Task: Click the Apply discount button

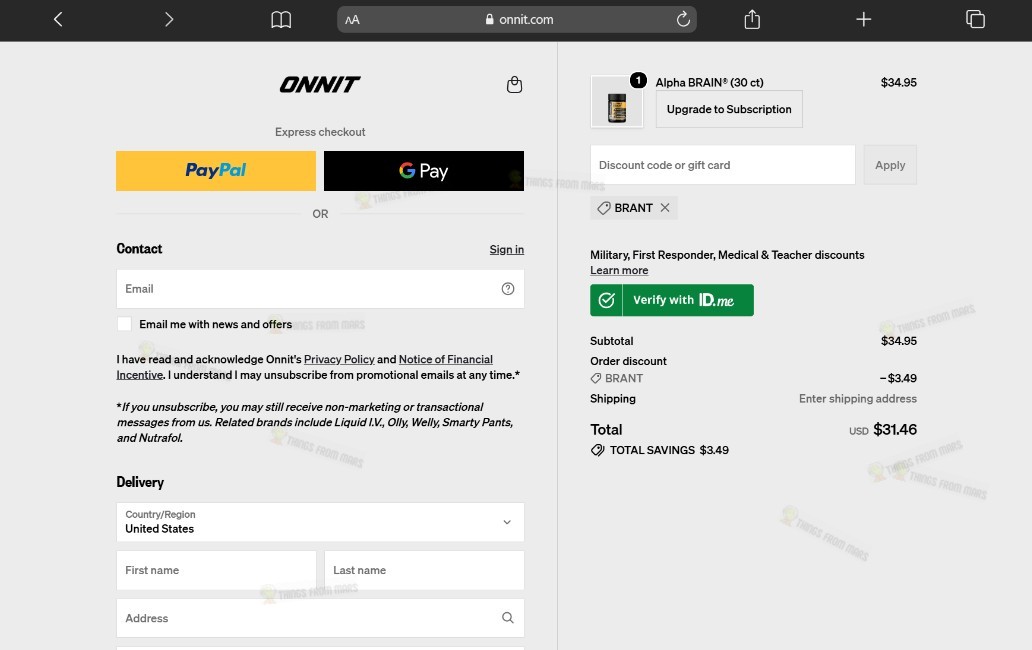Action: (890, 165)
